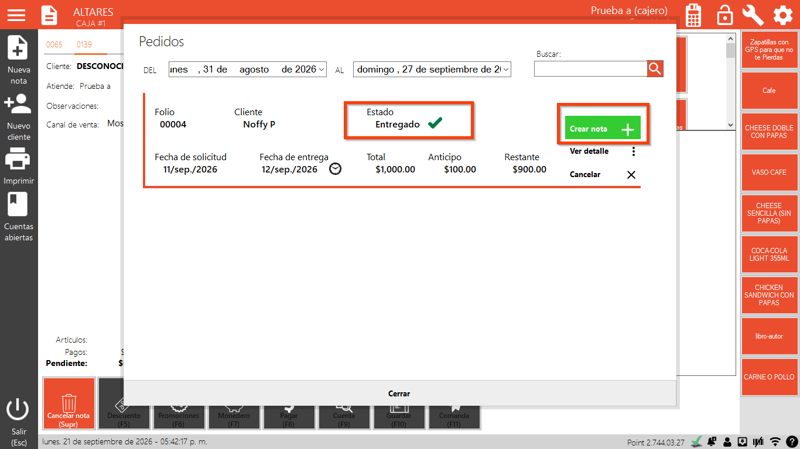Click the signal bars icon in status bar
This screenshot has height=449, width=800.
(758, 442)
